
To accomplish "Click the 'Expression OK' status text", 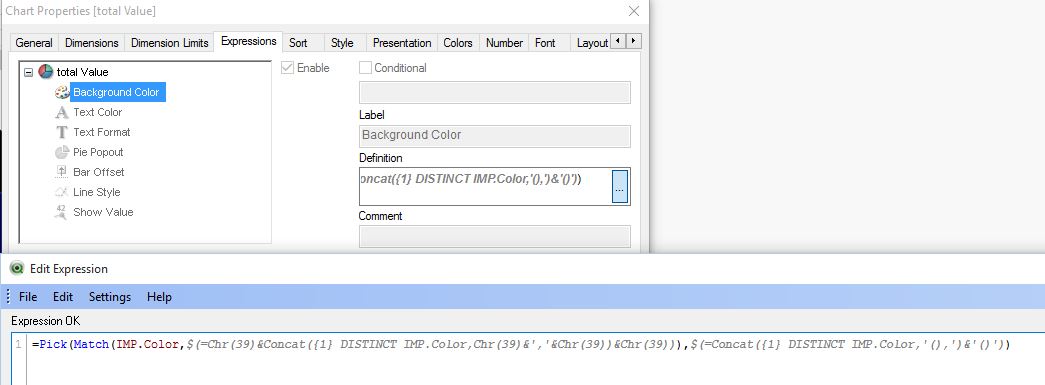I will tap(45, 321).
